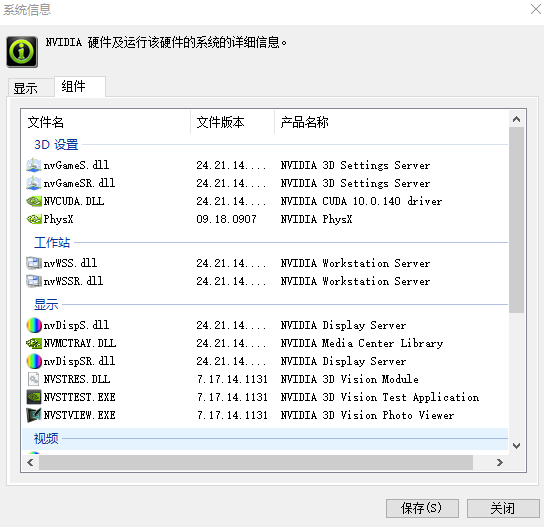
Task: Click the nvDispS.dll color wheel icon
Action: [34, 325]
